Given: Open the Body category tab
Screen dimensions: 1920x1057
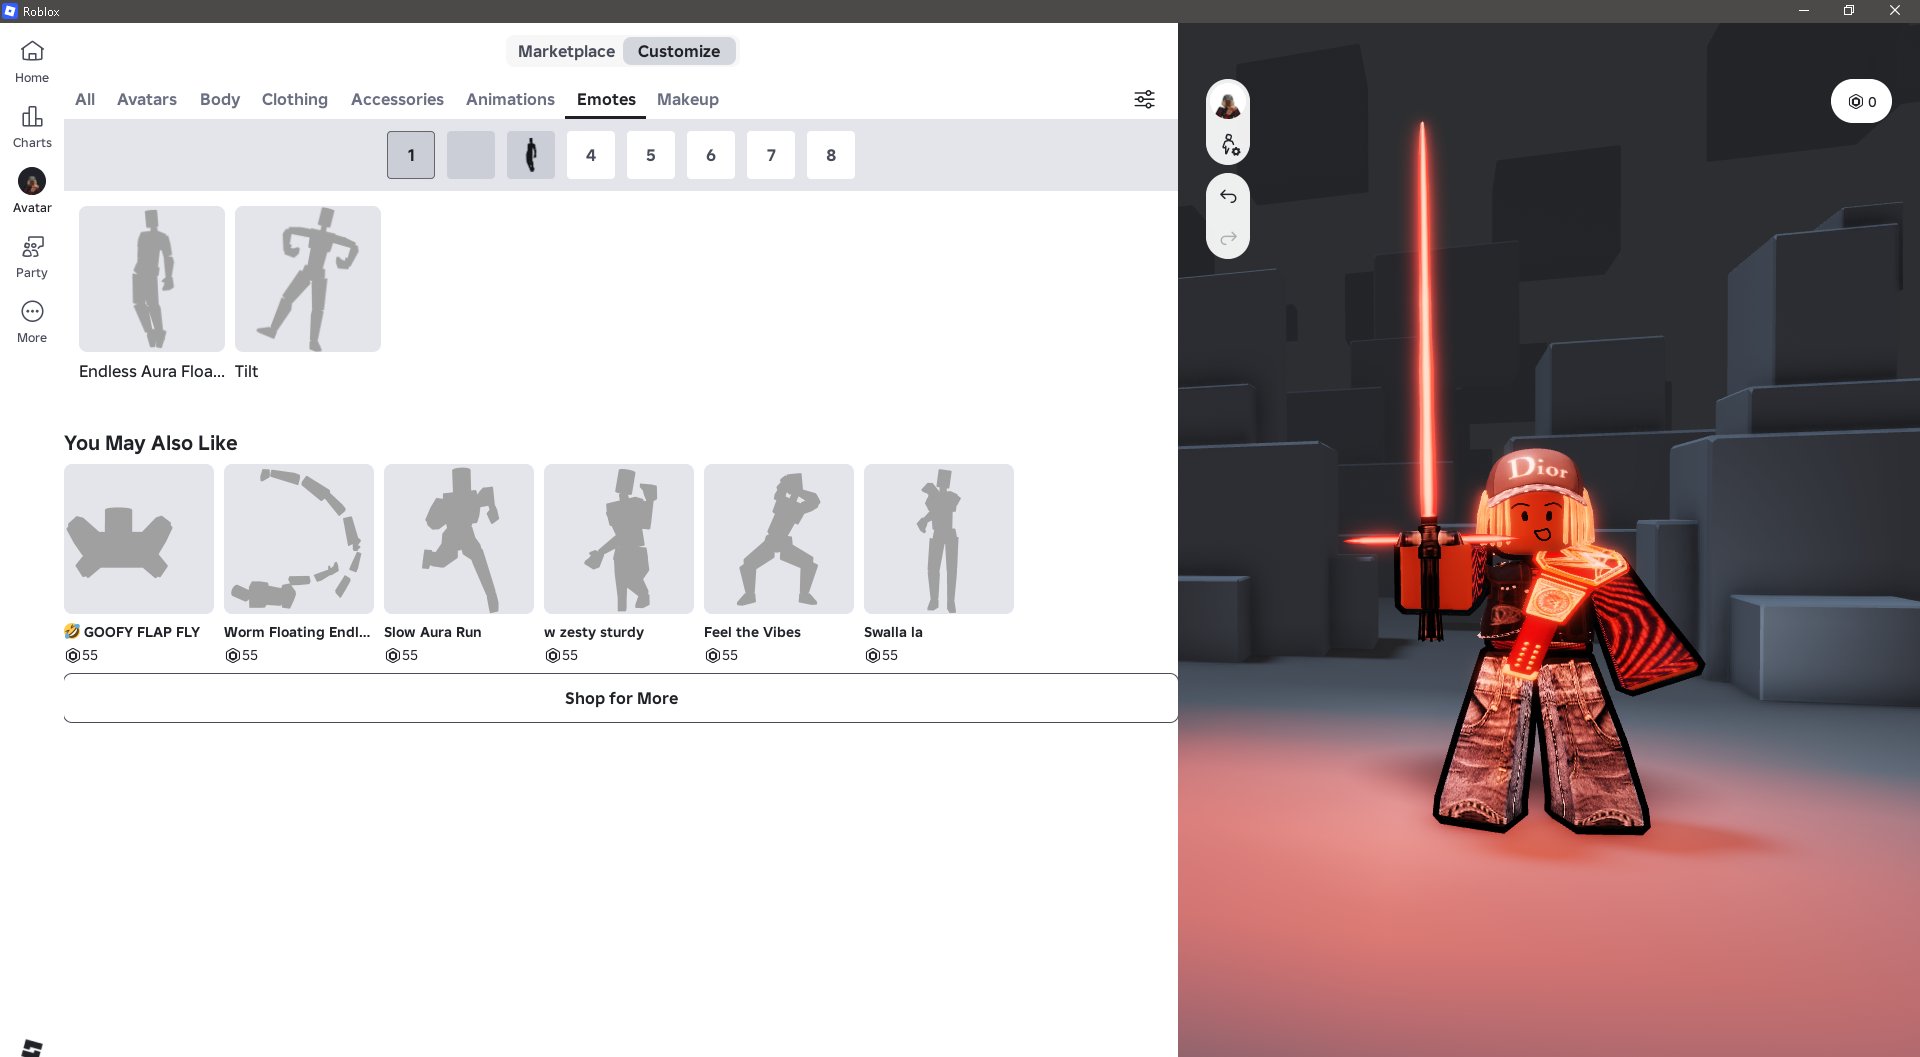Looking at the screenshot, I should (x=220, y=99).
